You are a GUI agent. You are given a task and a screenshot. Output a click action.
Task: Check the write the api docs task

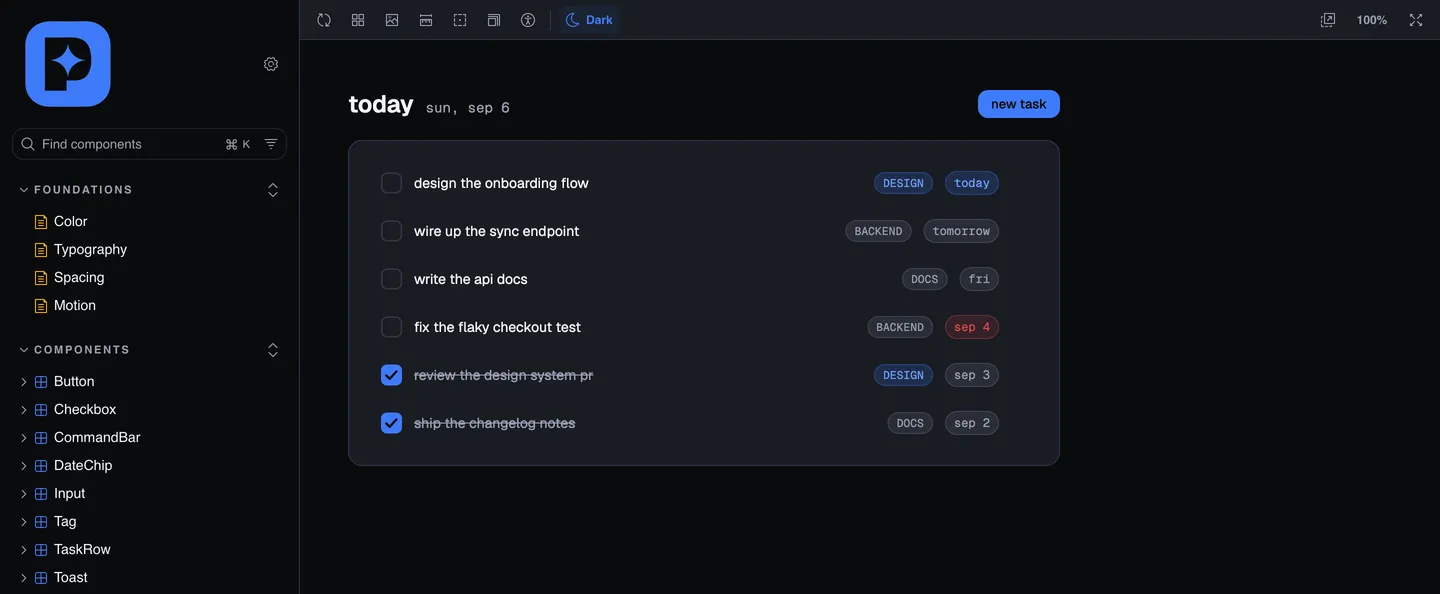pyautogui.click(x=392, y=279)
